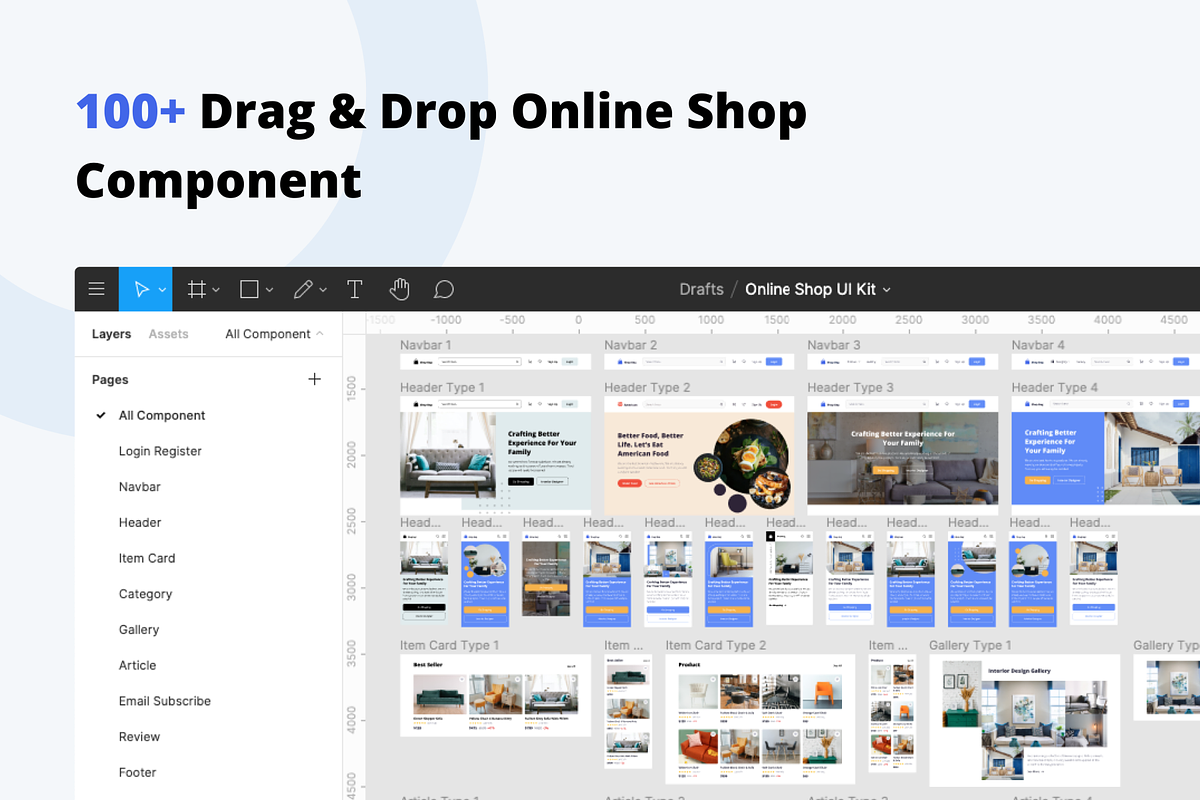1200x800 pixels.
Task: Select the Navbar 4 frame label
Action: point(1039,345)
